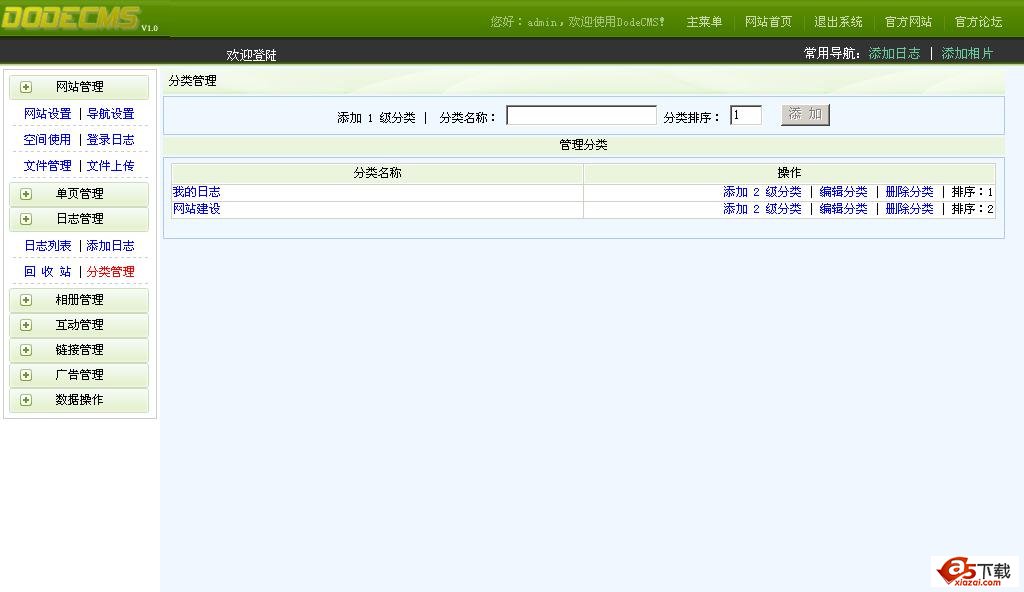Collapse the 网站管理 sidebar section
Viewport: 1024px width, 592px height.
pos(80,87)
